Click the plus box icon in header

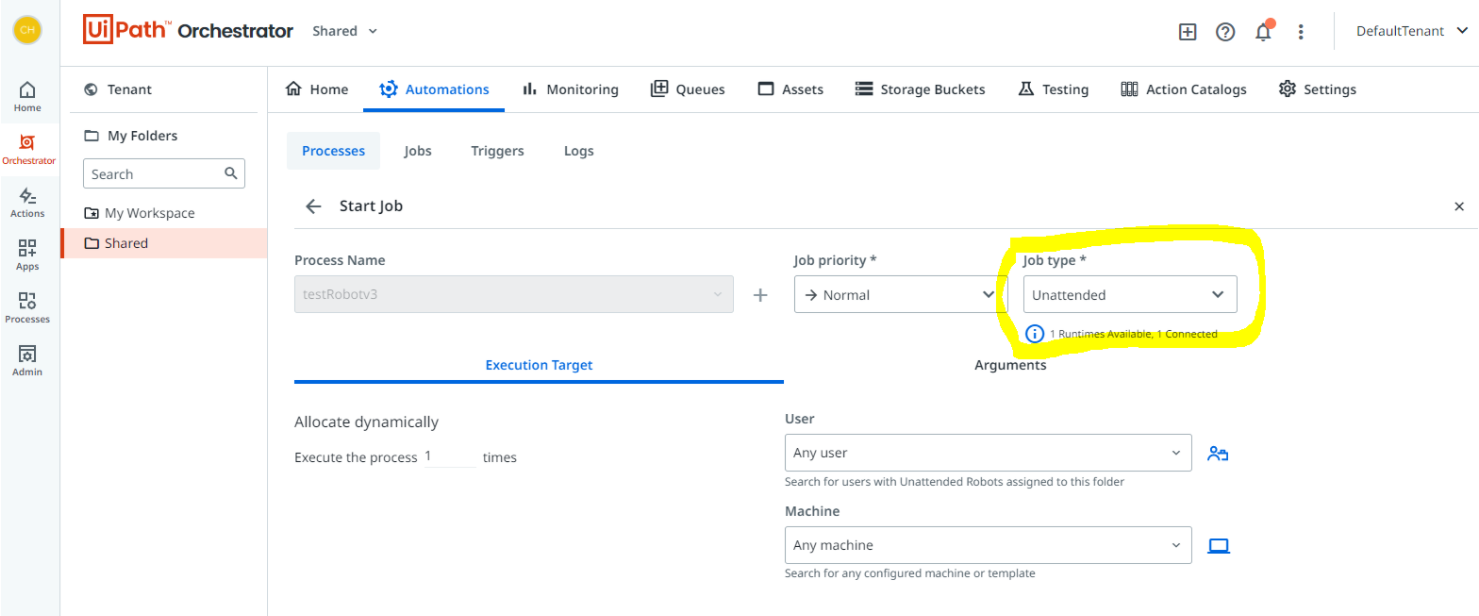click(1187, 32)
